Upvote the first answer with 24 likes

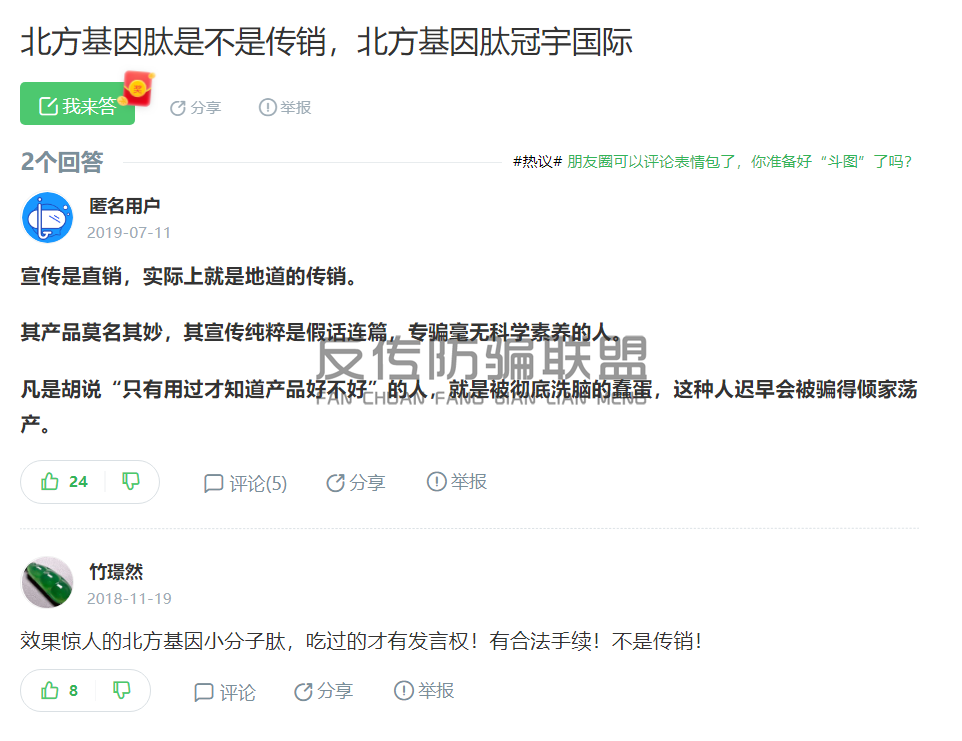click(64, 482)
